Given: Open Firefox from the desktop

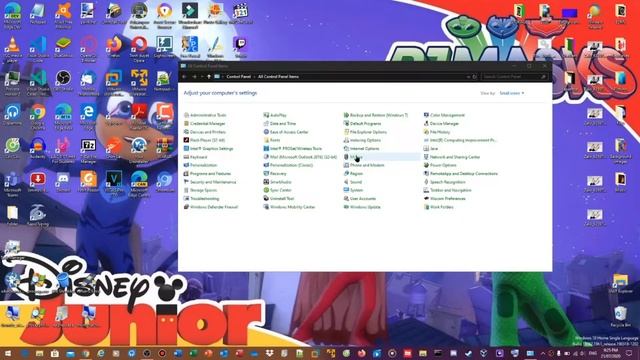Looking at the screenshot, I should pyautogui.click(x=114, y=46).
